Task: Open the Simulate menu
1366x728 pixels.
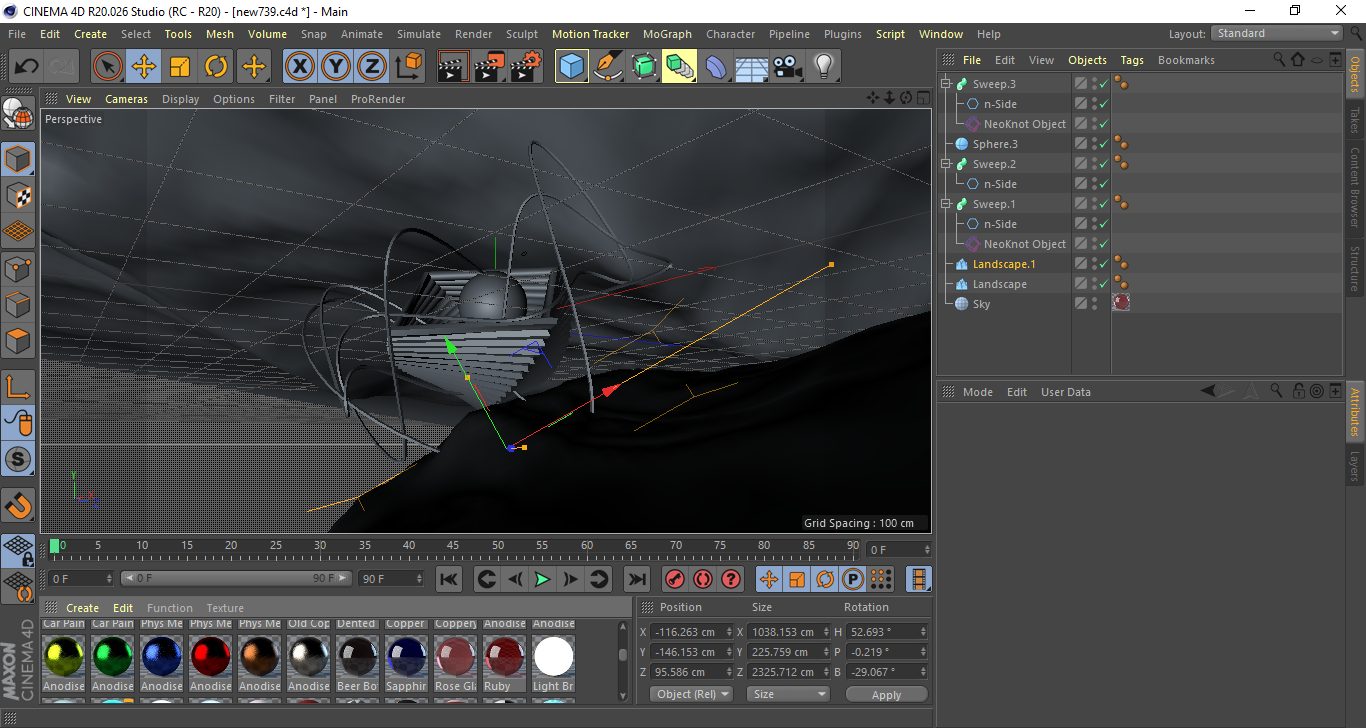Action: tap(418, 34)
